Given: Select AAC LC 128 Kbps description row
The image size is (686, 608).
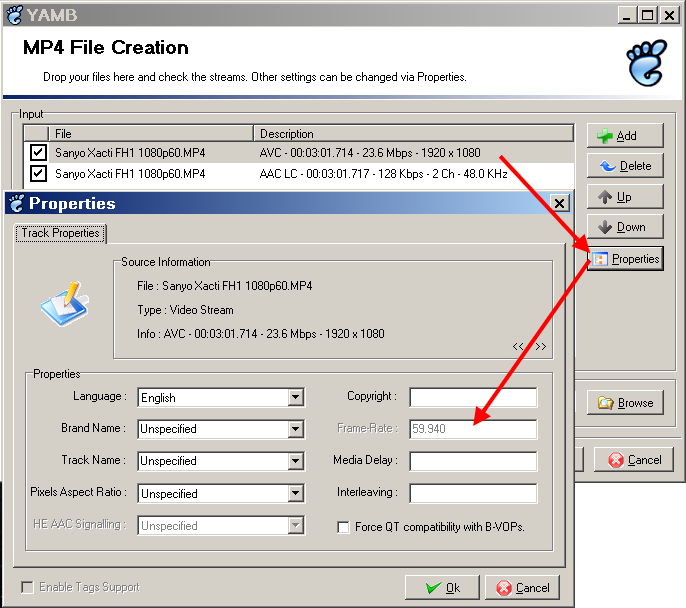Looking at the screenshot, I should (383, 174).
